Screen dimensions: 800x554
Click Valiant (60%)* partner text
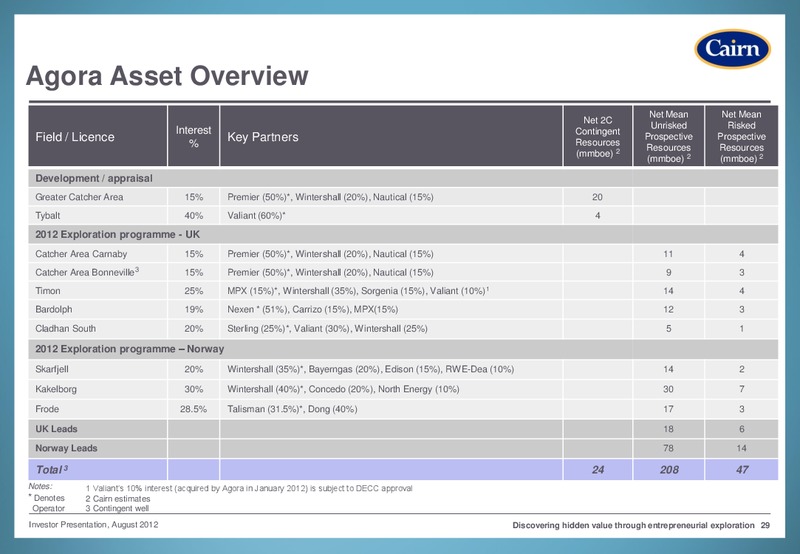tap(256, 215)
